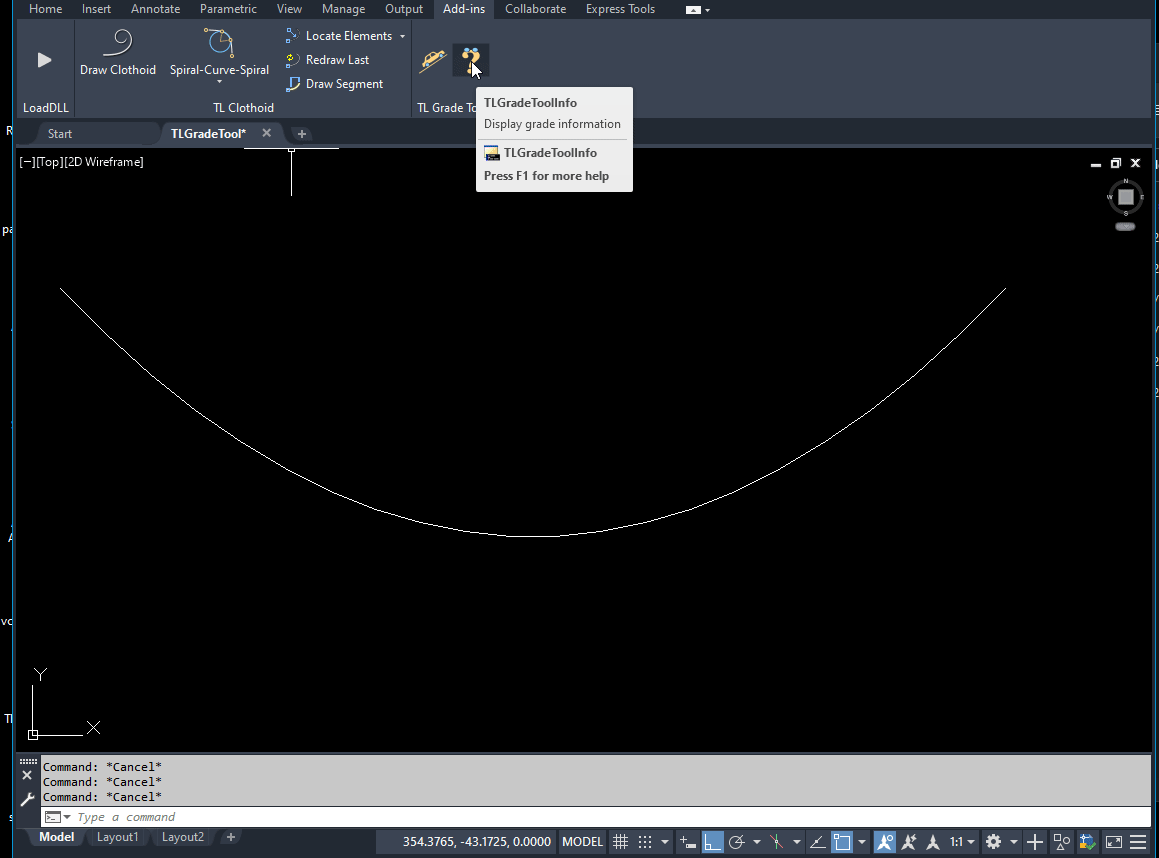Click the UCS icon origin in viewport

(x=33, y=735)
